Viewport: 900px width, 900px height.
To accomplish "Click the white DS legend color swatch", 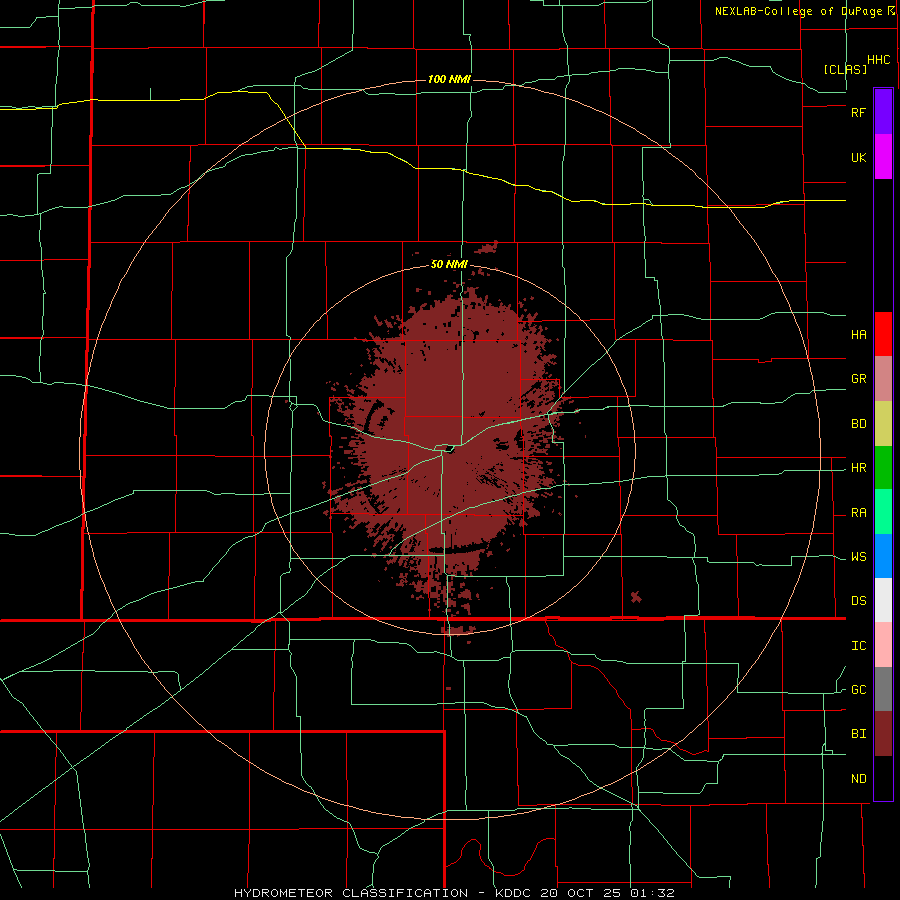I will pos(883,600).
